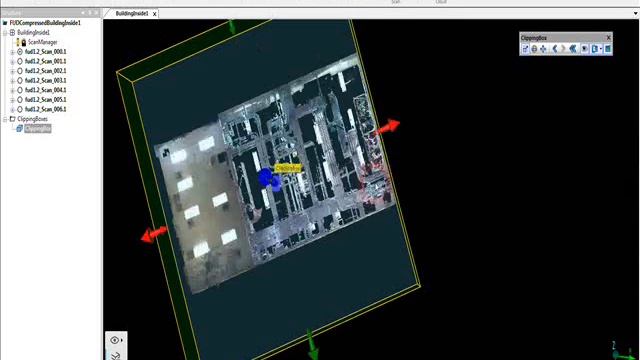Click the single left chevron in ClippingBox toolbar

[x=555, y=49]
